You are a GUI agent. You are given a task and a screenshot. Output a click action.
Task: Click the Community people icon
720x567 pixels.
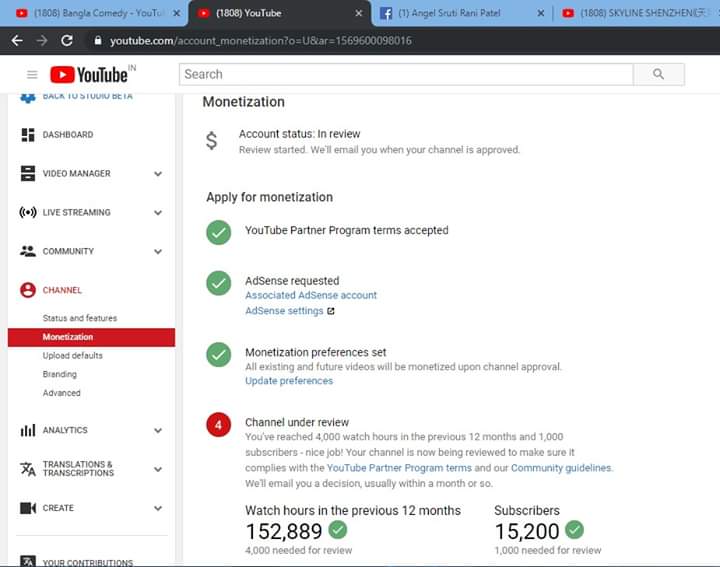pos(28,251)
